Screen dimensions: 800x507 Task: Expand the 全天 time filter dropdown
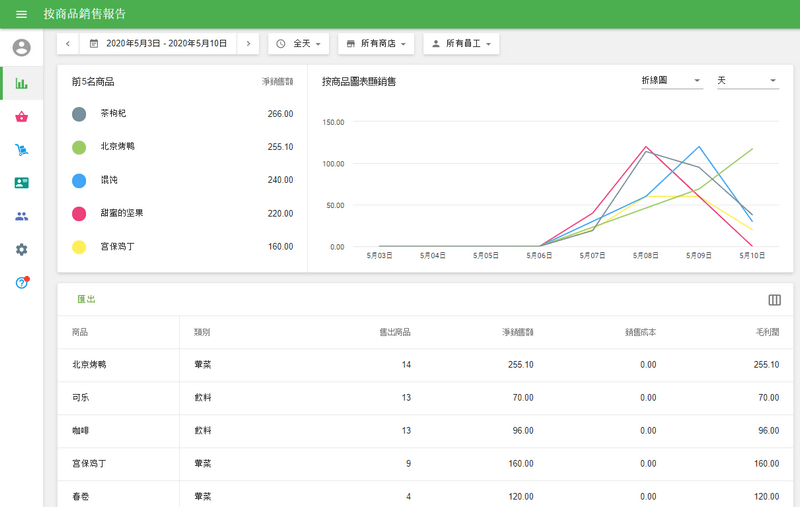tap(298, 44)
